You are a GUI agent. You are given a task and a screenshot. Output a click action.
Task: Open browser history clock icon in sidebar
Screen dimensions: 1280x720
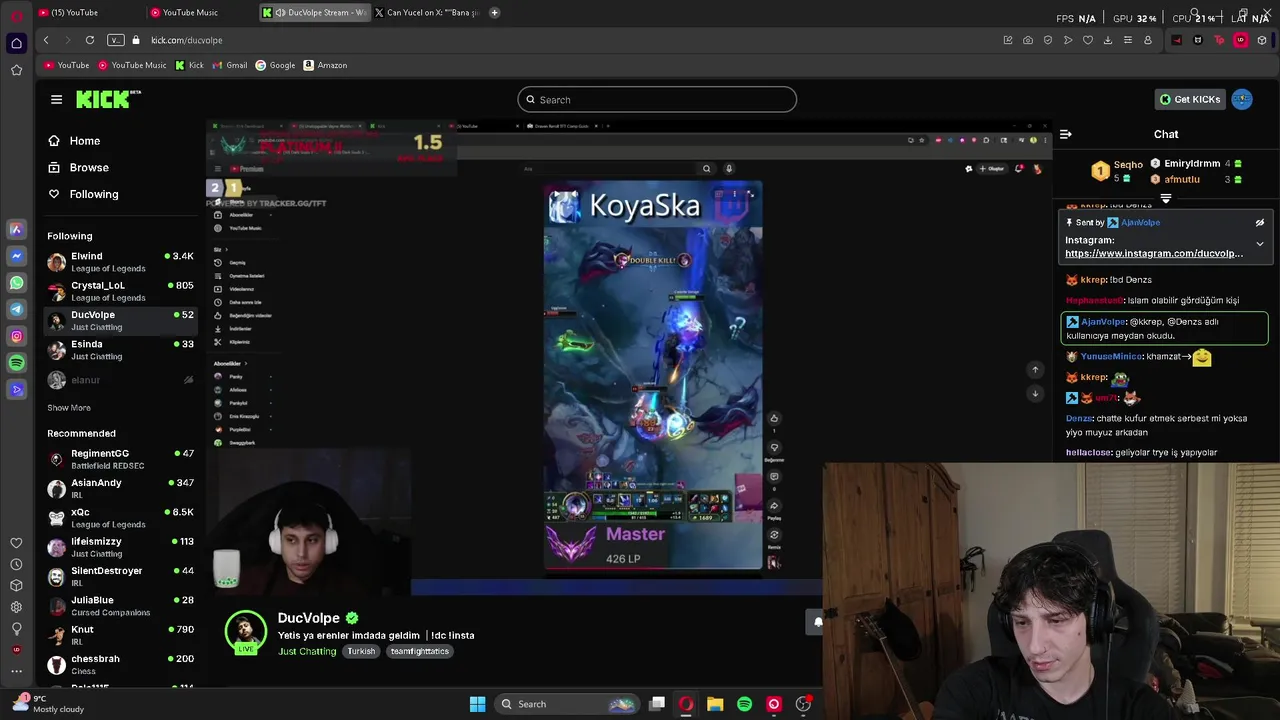pyautogui.click(x=16, y=564)
